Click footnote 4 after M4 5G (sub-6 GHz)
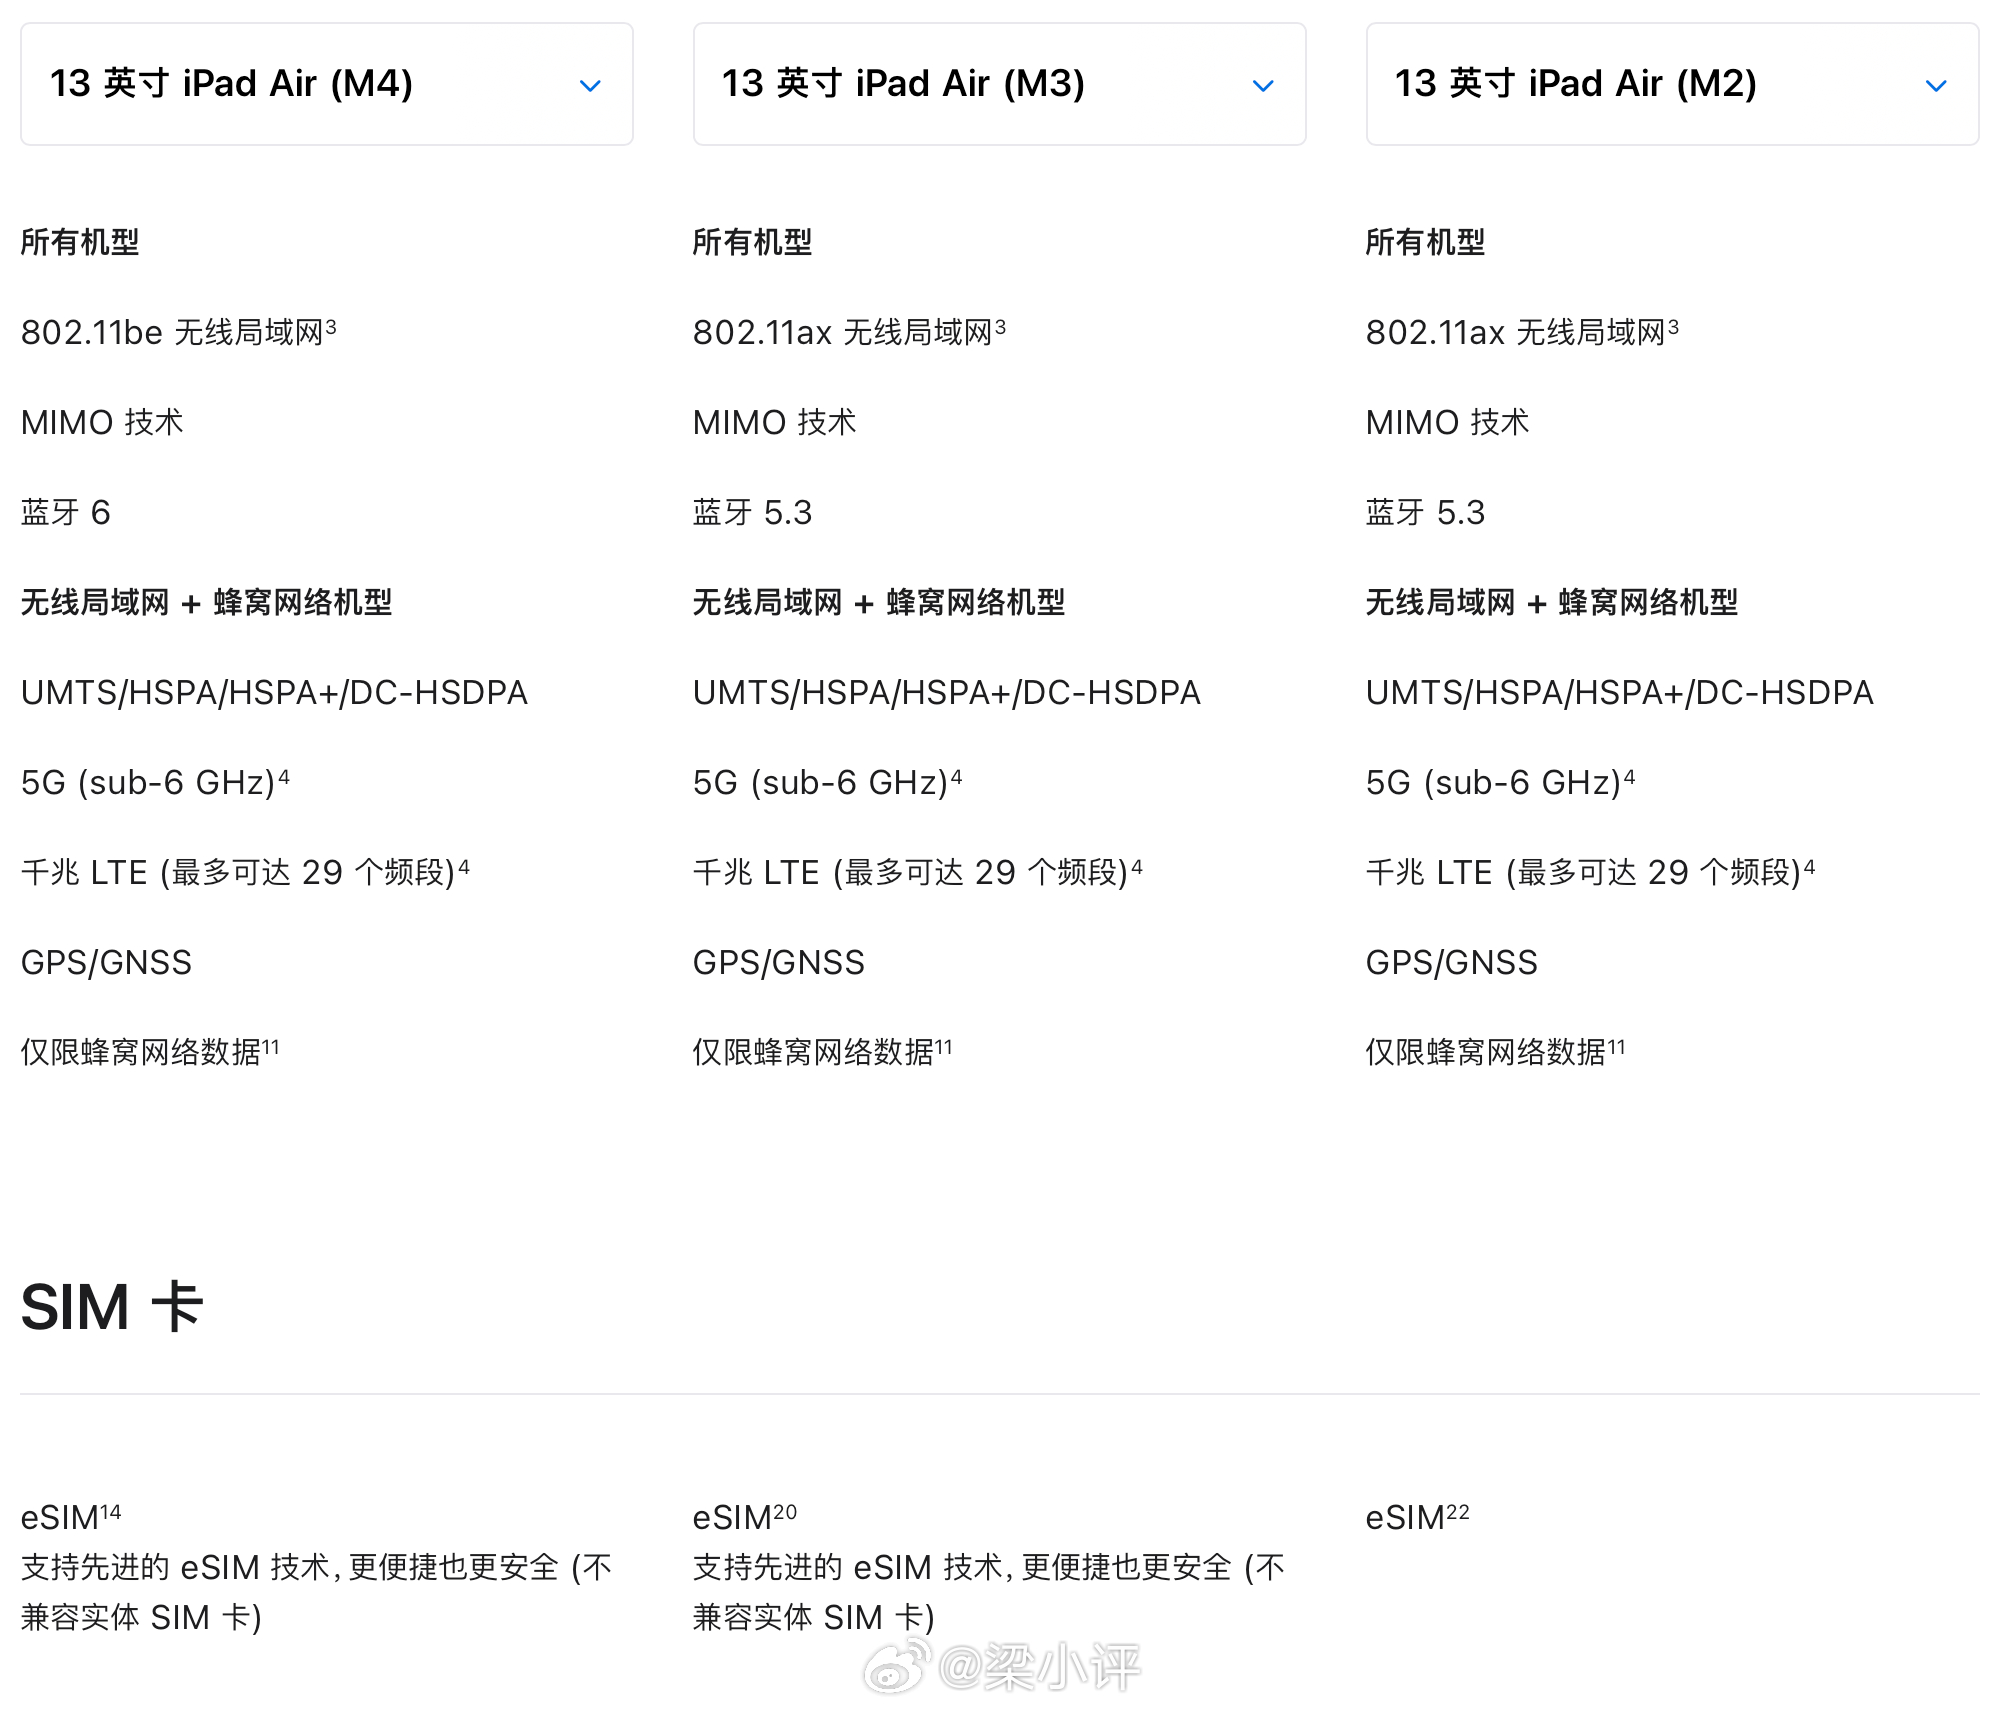The image size is (2006, 1714). 284,776
